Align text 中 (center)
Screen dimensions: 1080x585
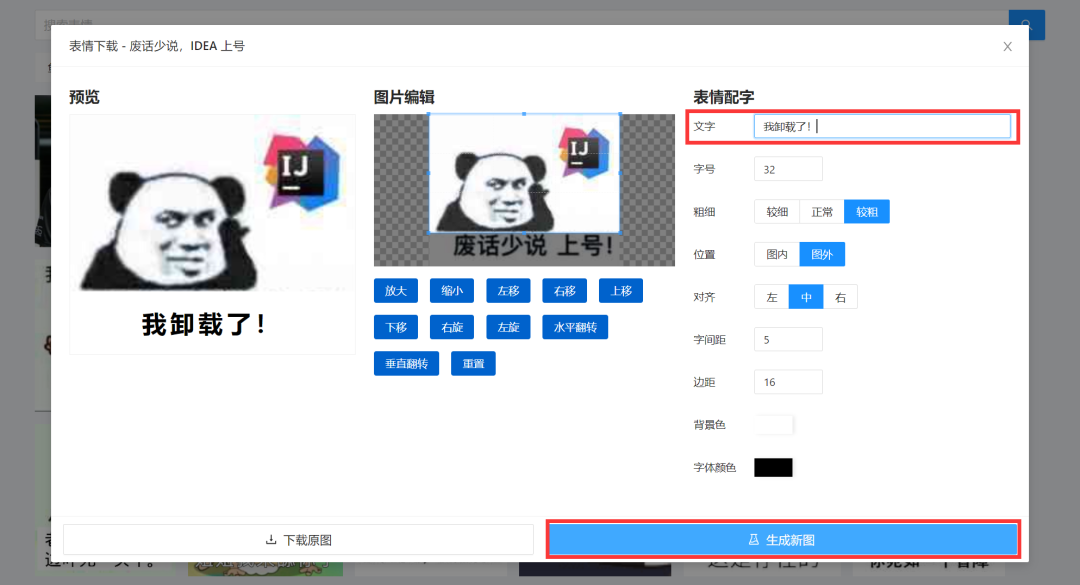tap(806, 297)
